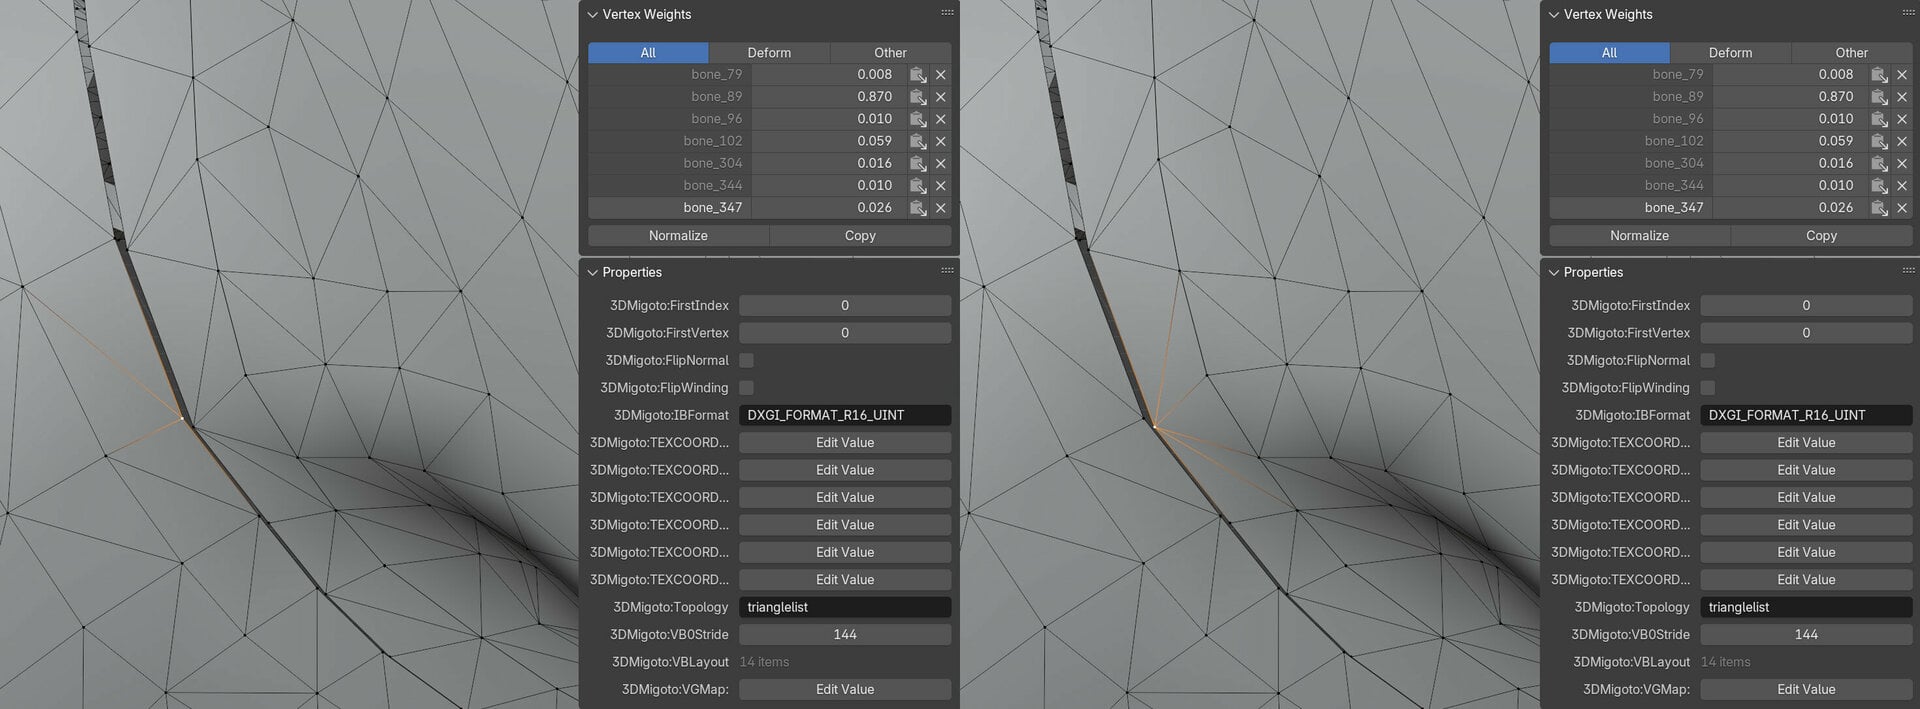The height and width of the screenshot is (709, 1920).
Task: Activate bone_347 group name in left panel
Action: (669, 208)
